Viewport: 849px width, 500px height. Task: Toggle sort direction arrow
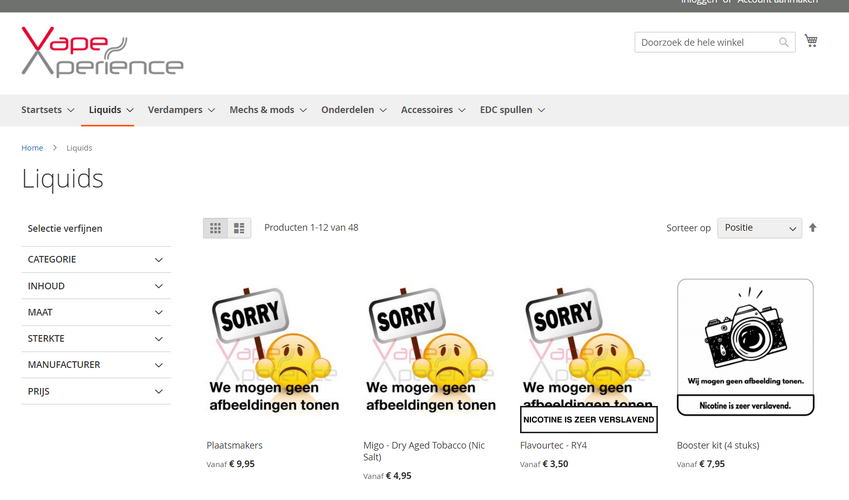pyautogui.click(x=813, y=228)
